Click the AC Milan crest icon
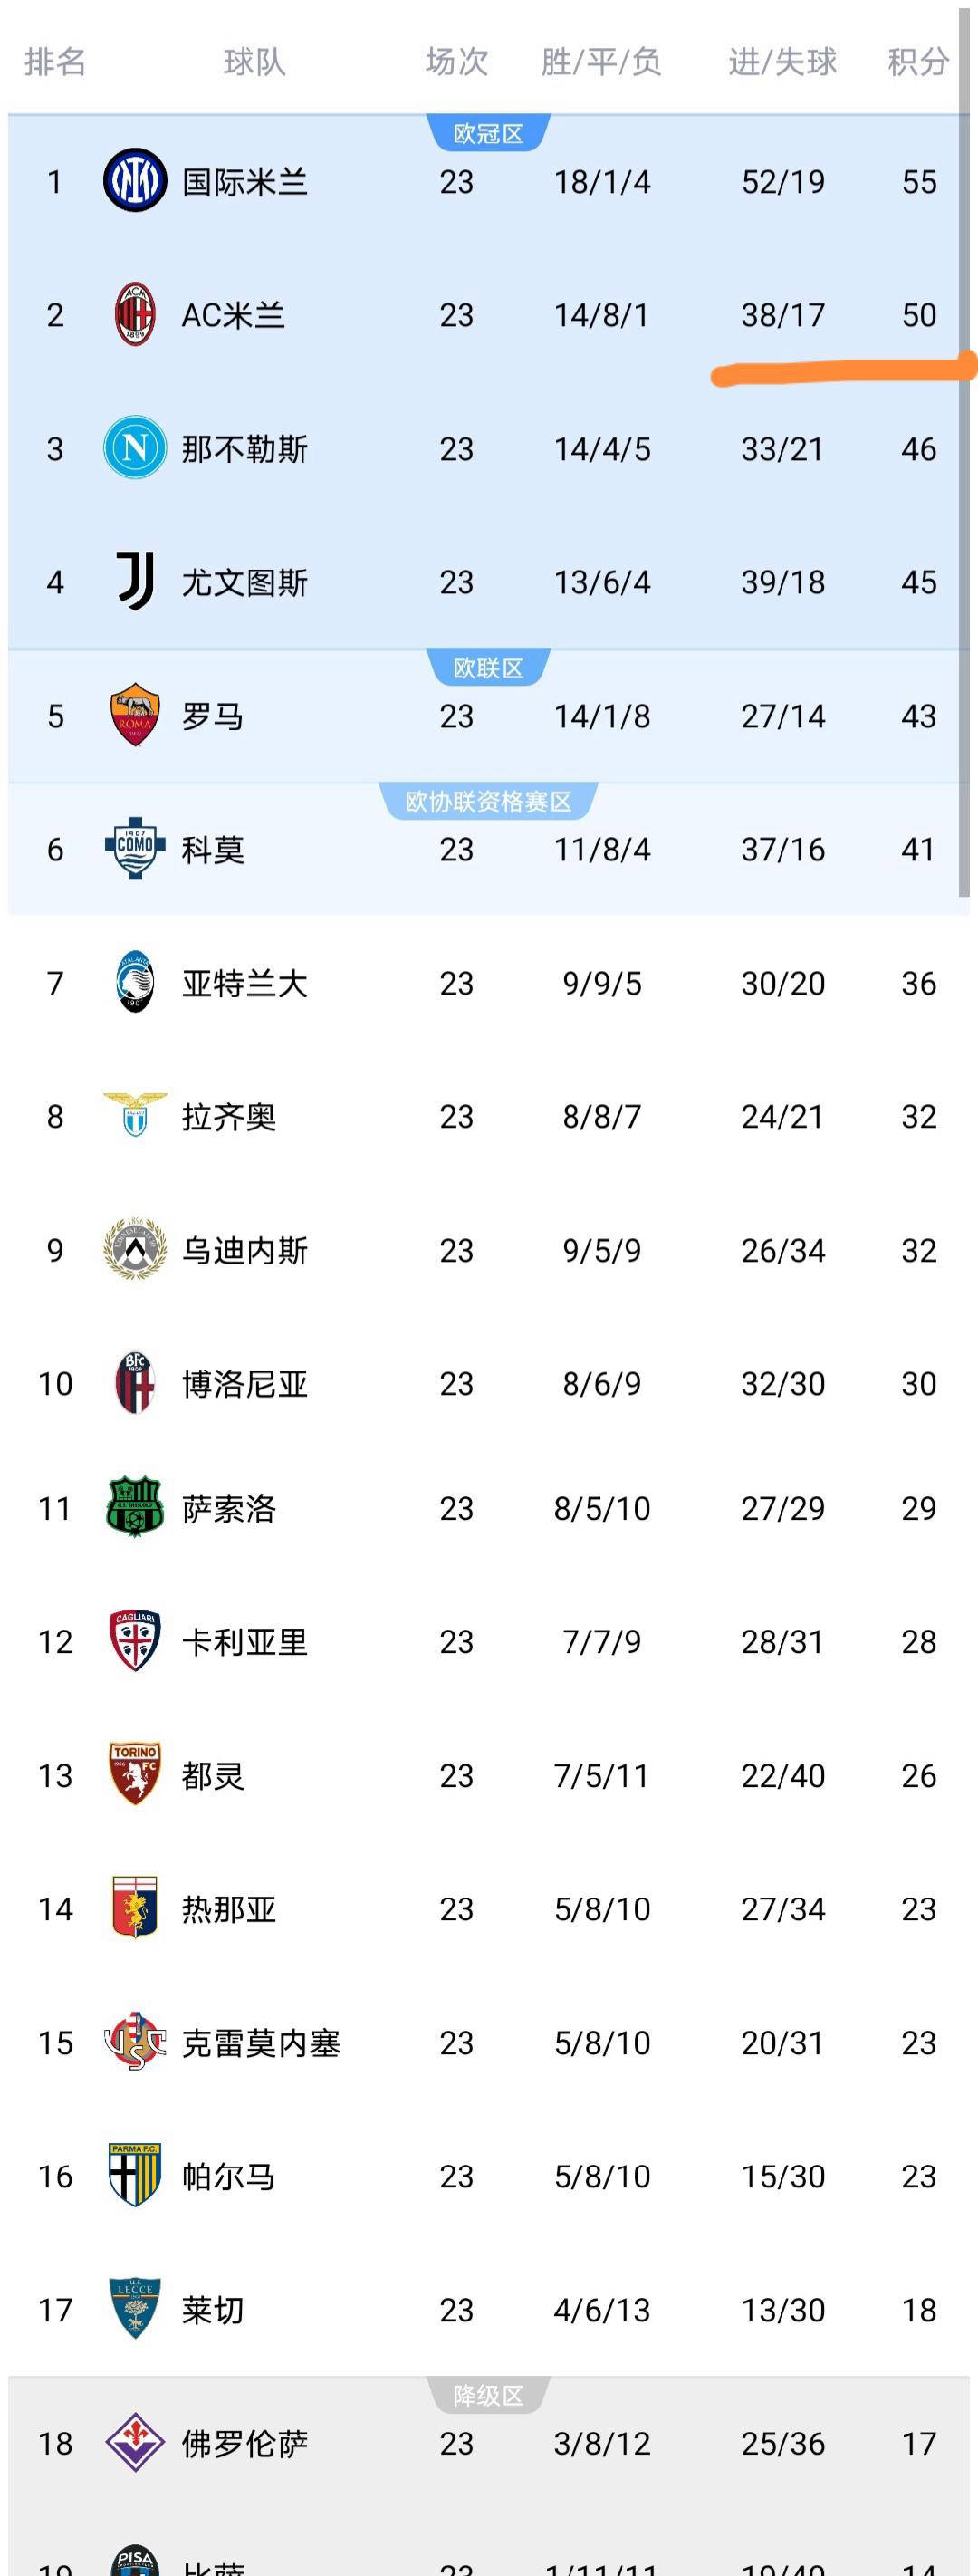Screen dimensions: 978x2576 pos(135,315)
